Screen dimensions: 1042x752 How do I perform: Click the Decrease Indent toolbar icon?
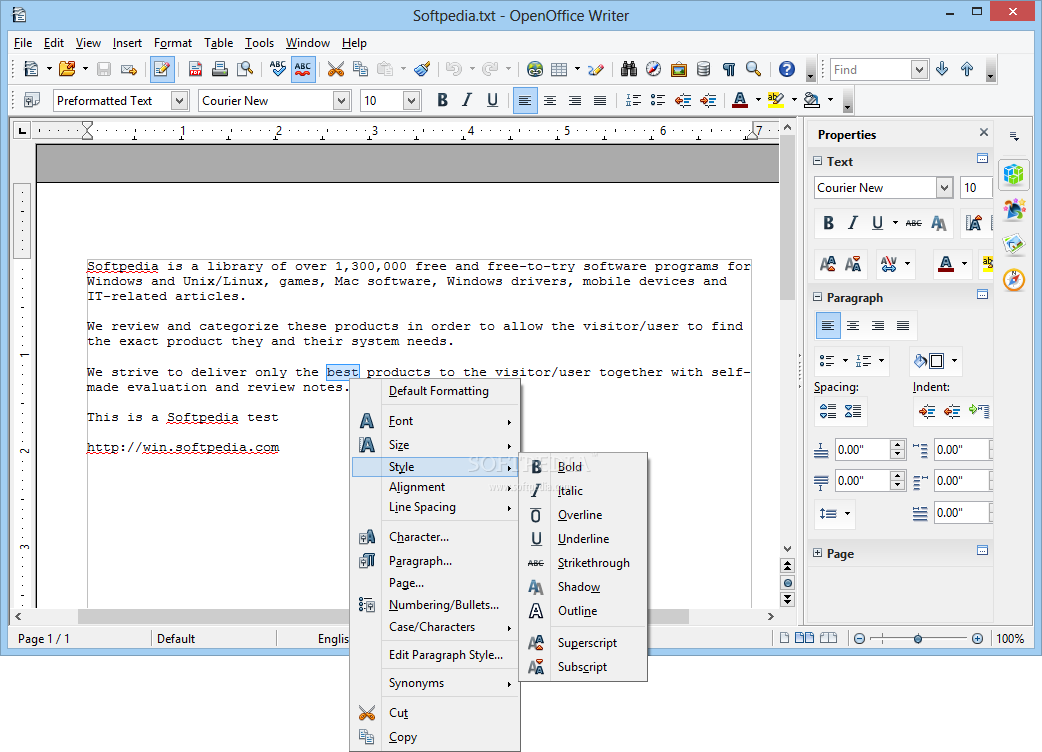pyautogui.click(x=682, y=100)
